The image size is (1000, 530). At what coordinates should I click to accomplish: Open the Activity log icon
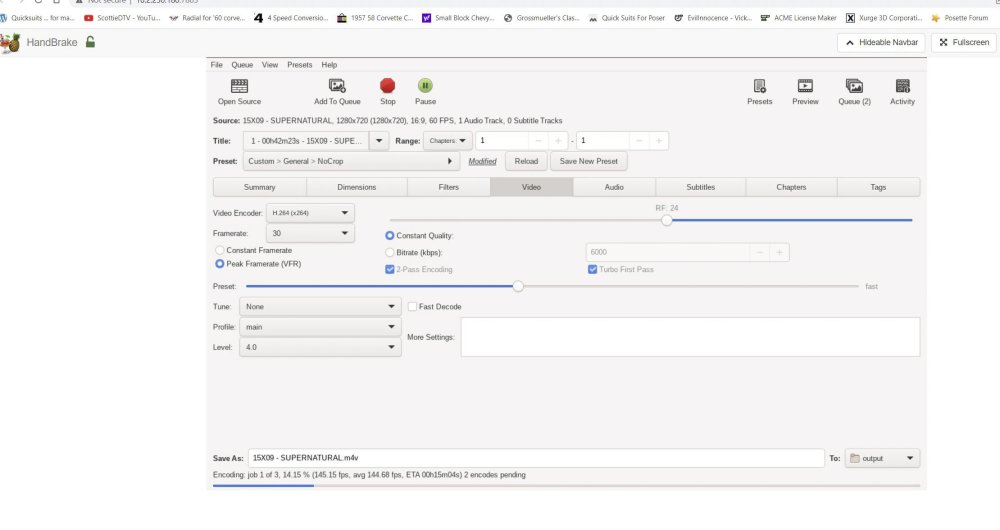pyautogui.click(x=902, y=86)
